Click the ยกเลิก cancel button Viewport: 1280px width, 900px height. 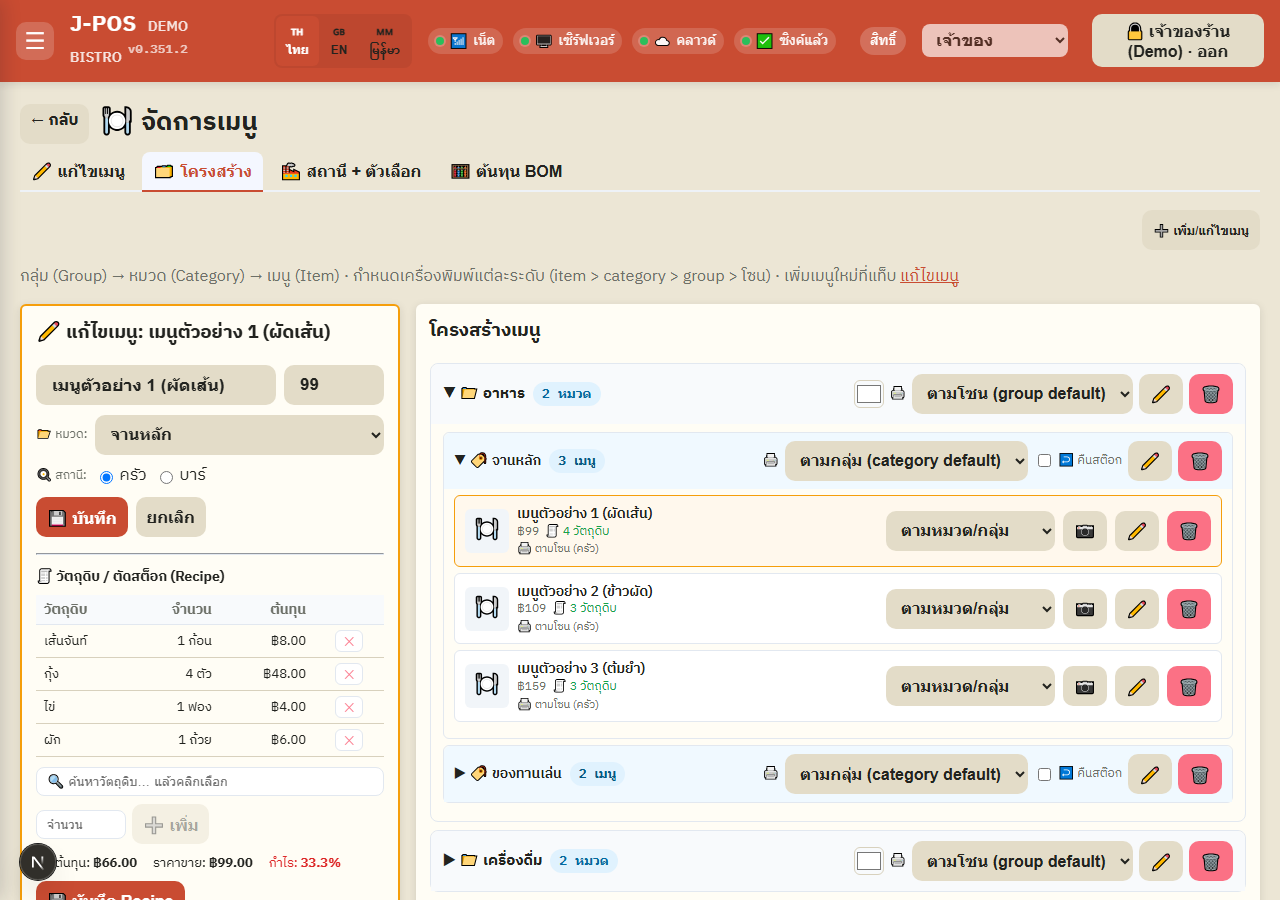pyautogui.click(x=171, y=517)
